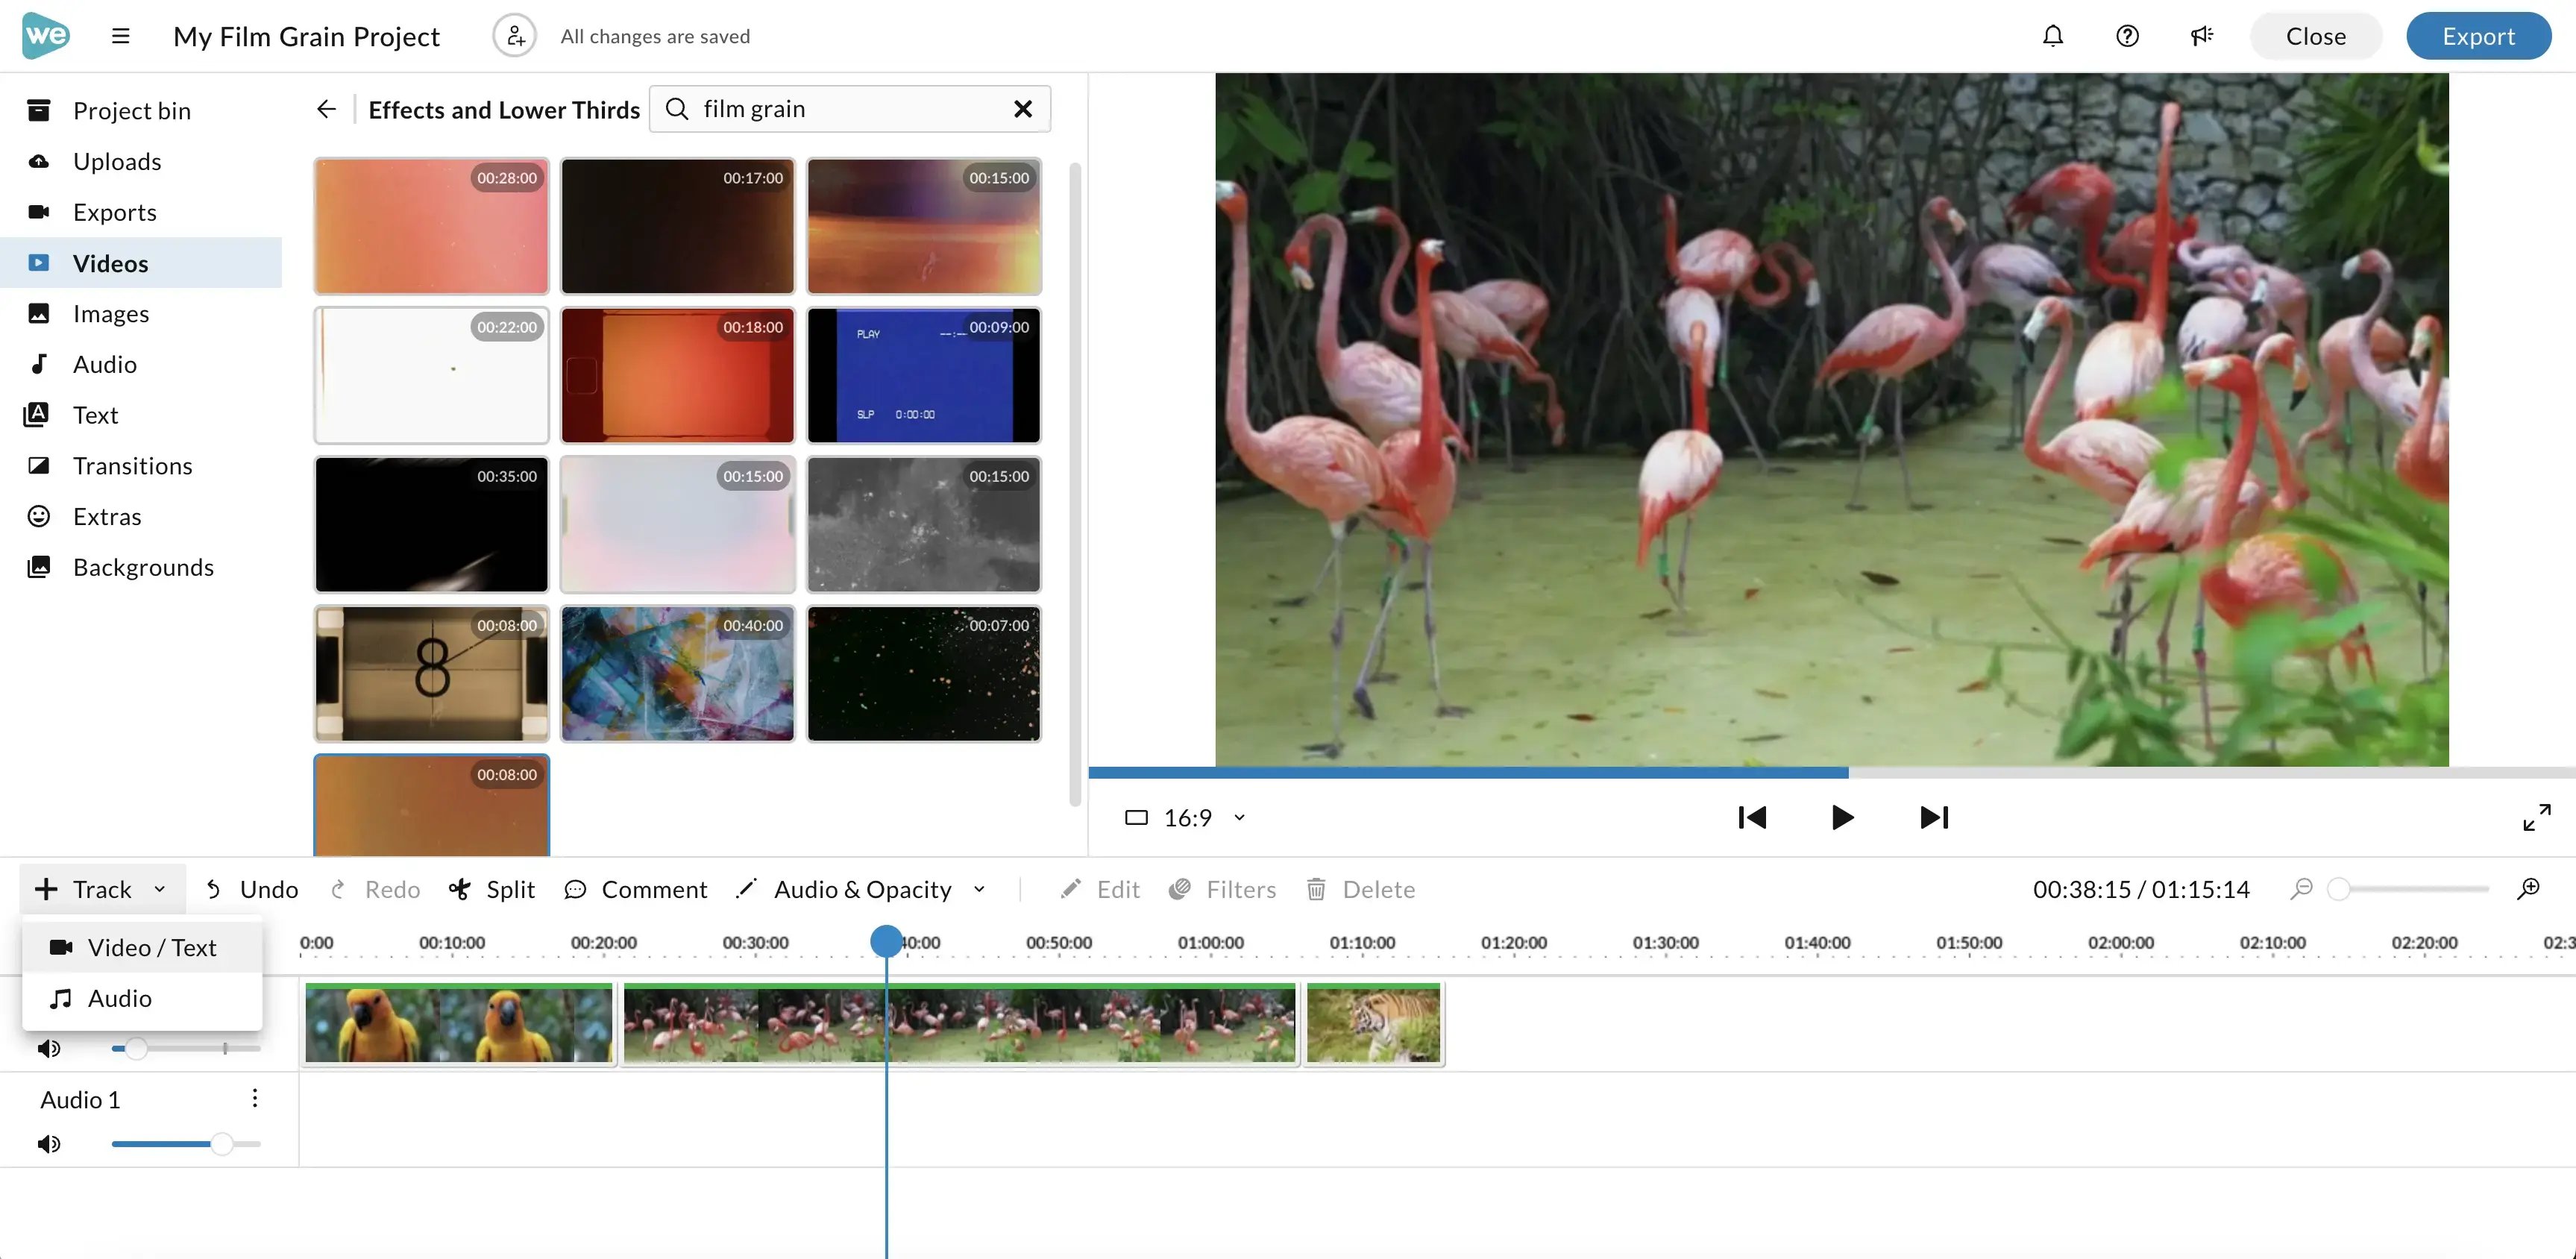This screenshot has width=2576, height=1259.
Task: Open the hamburger menu
Action: tap(121, 36)
